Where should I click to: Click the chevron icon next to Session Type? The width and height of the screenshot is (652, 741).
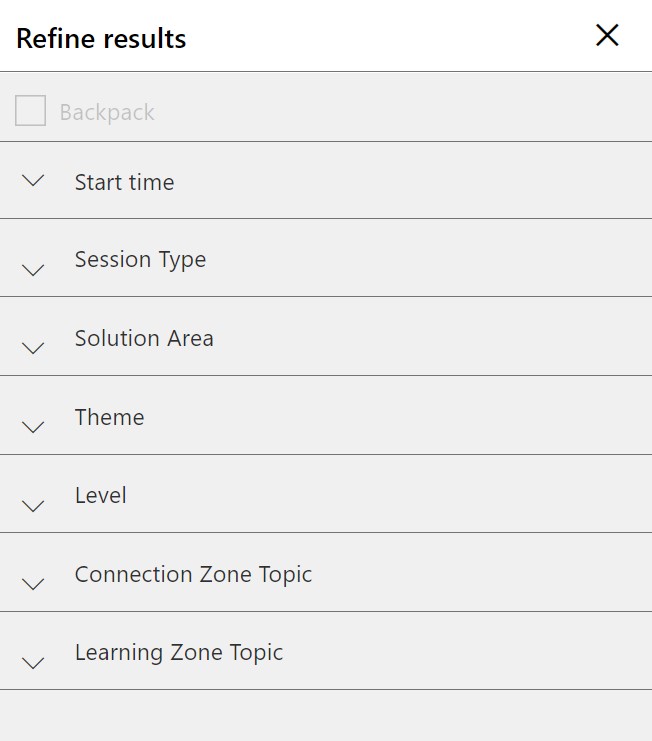[x=34, y=269]
